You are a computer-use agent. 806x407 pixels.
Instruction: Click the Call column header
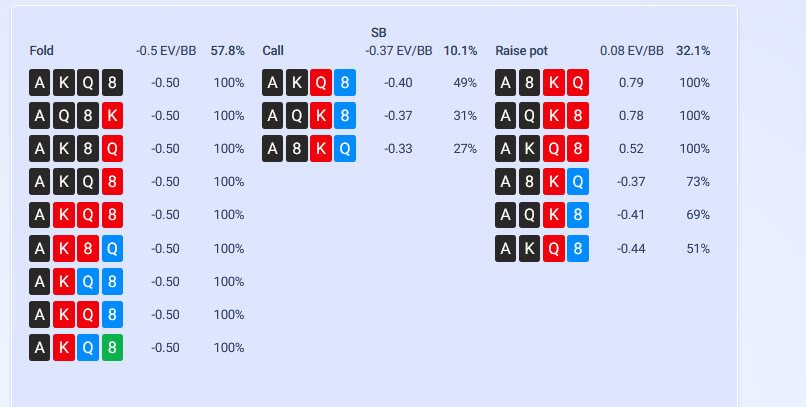pos(273,51)
